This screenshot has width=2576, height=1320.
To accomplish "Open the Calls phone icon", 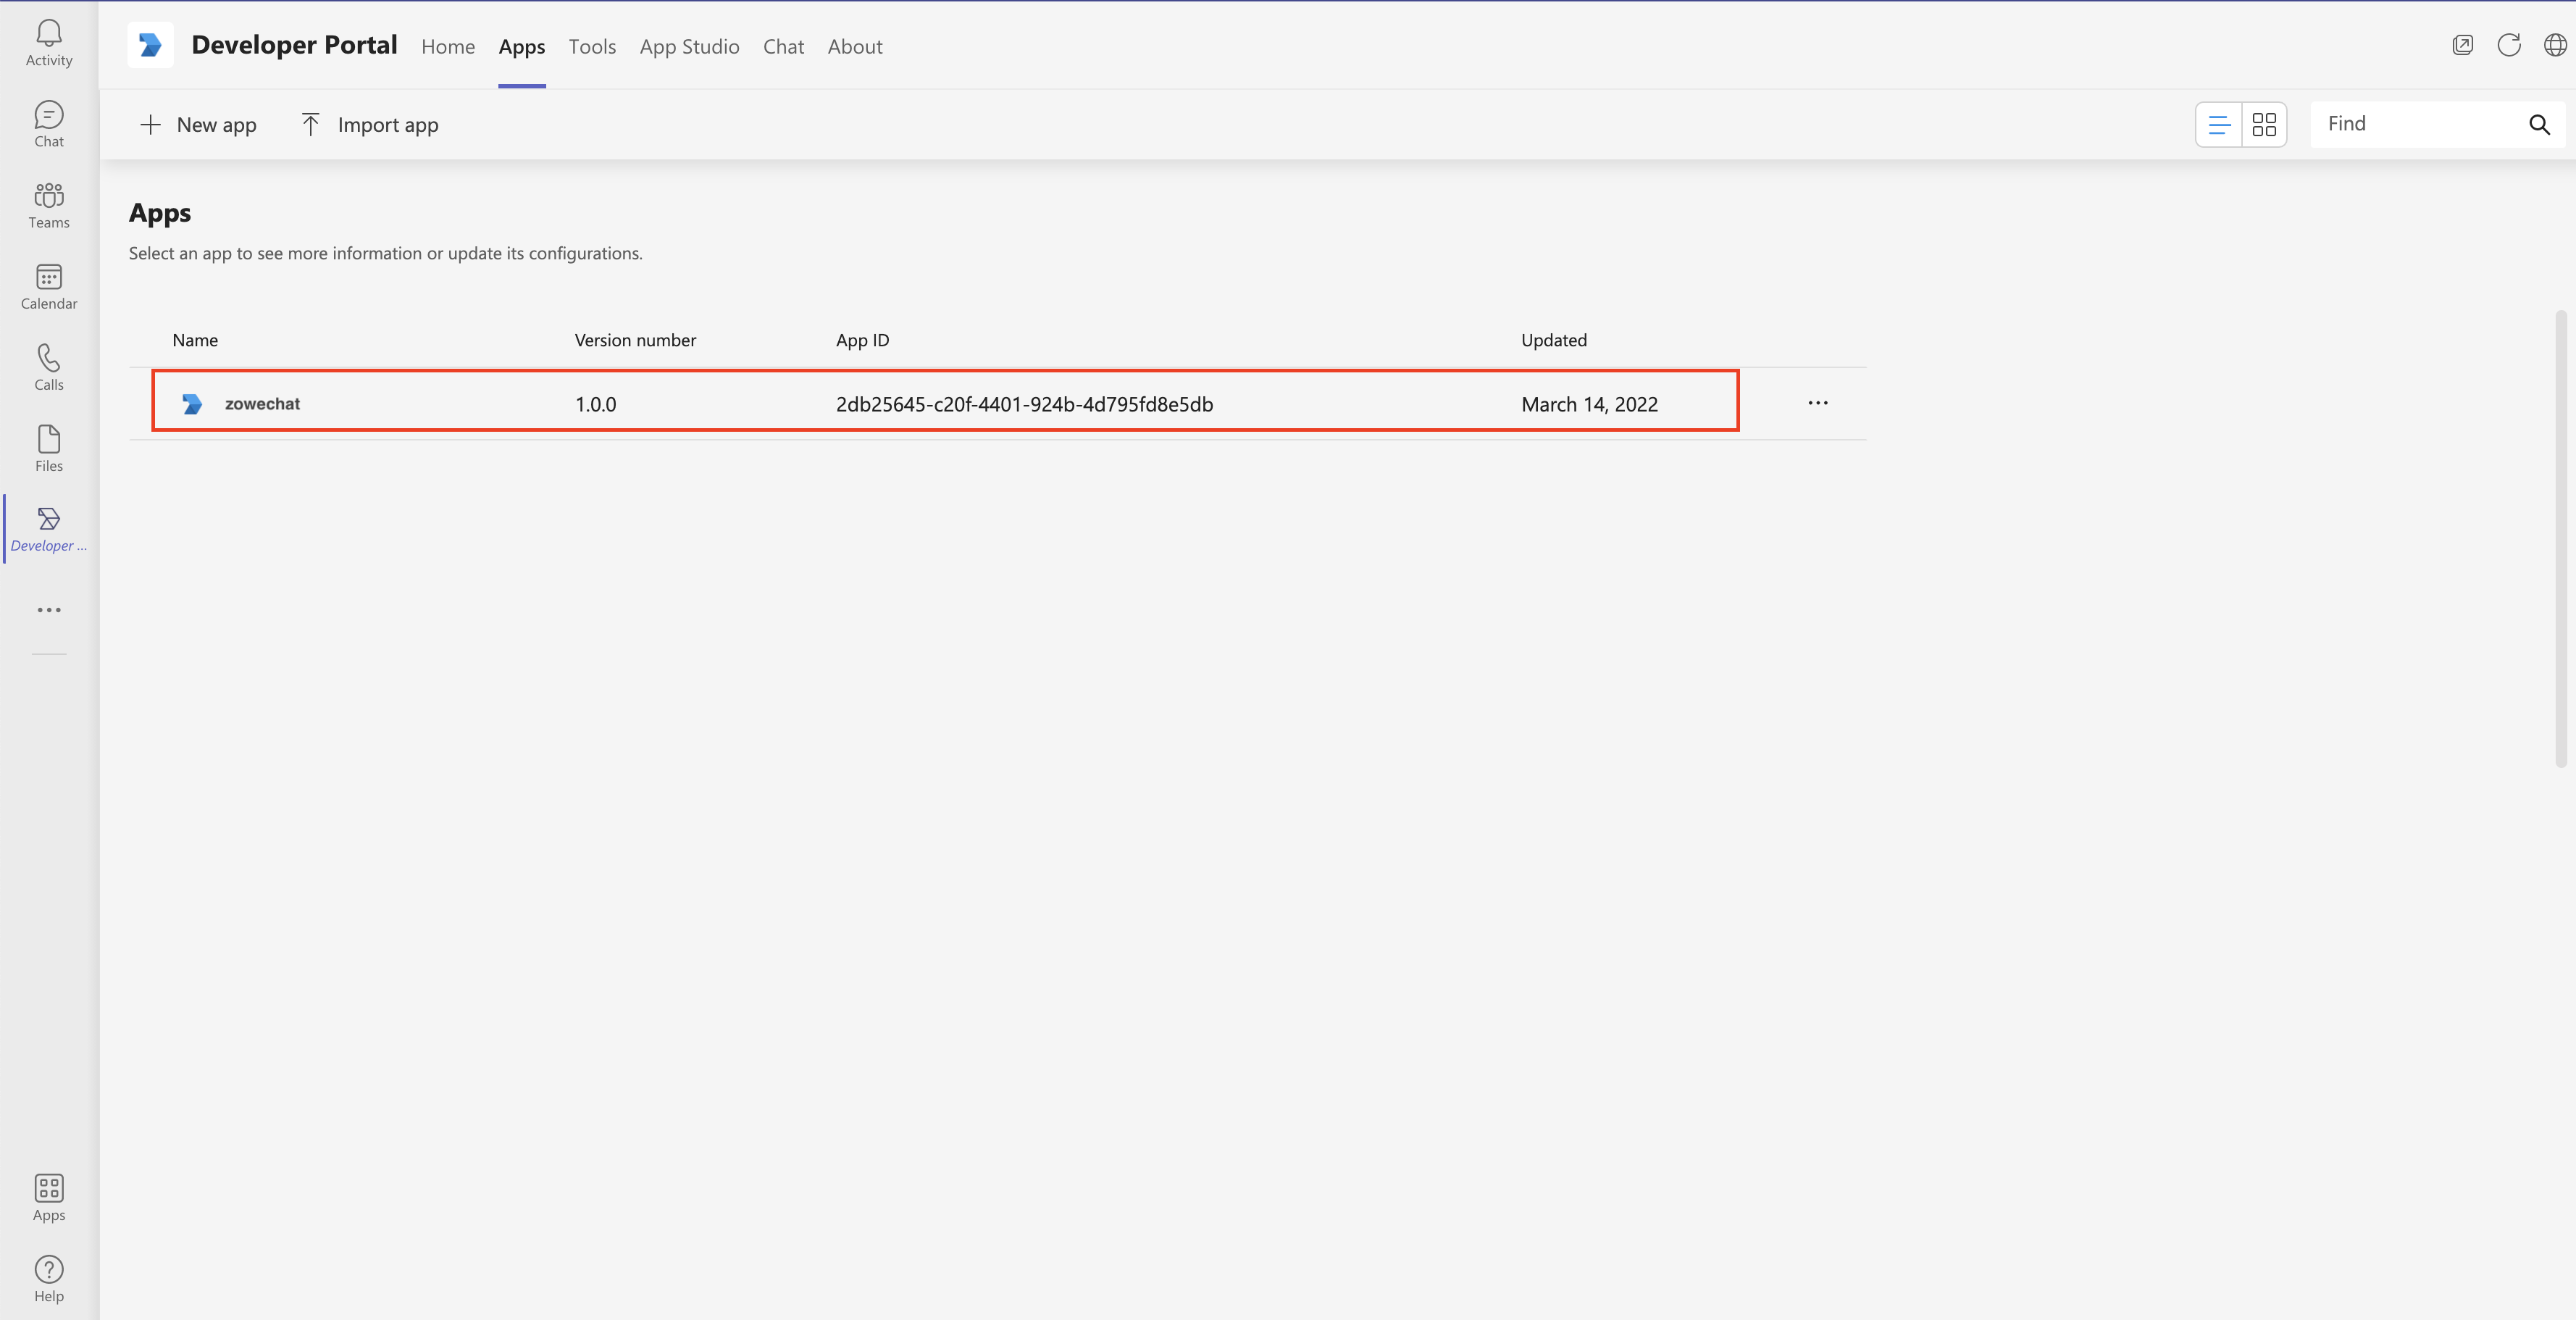I will (x=48, y=367).
